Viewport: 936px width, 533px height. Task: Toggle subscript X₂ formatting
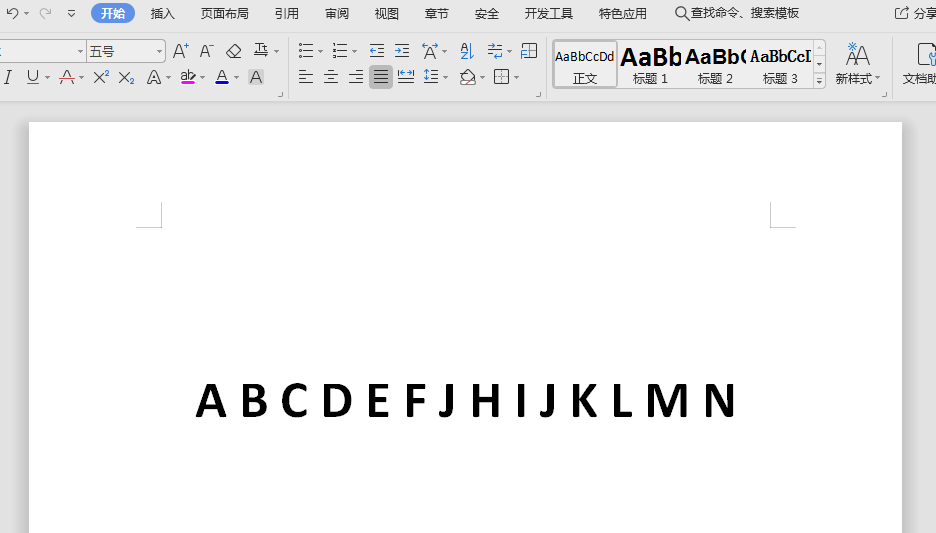[x=126, y=78]
